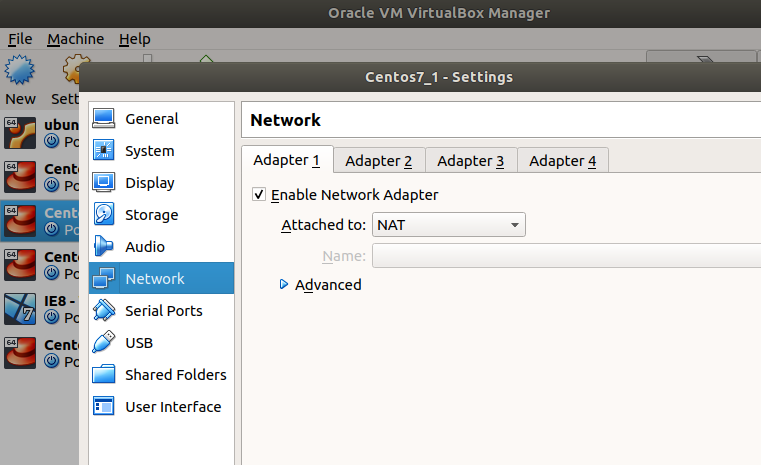Select the Shared Folders icon

pyautogui.click(x=104, y=375)
